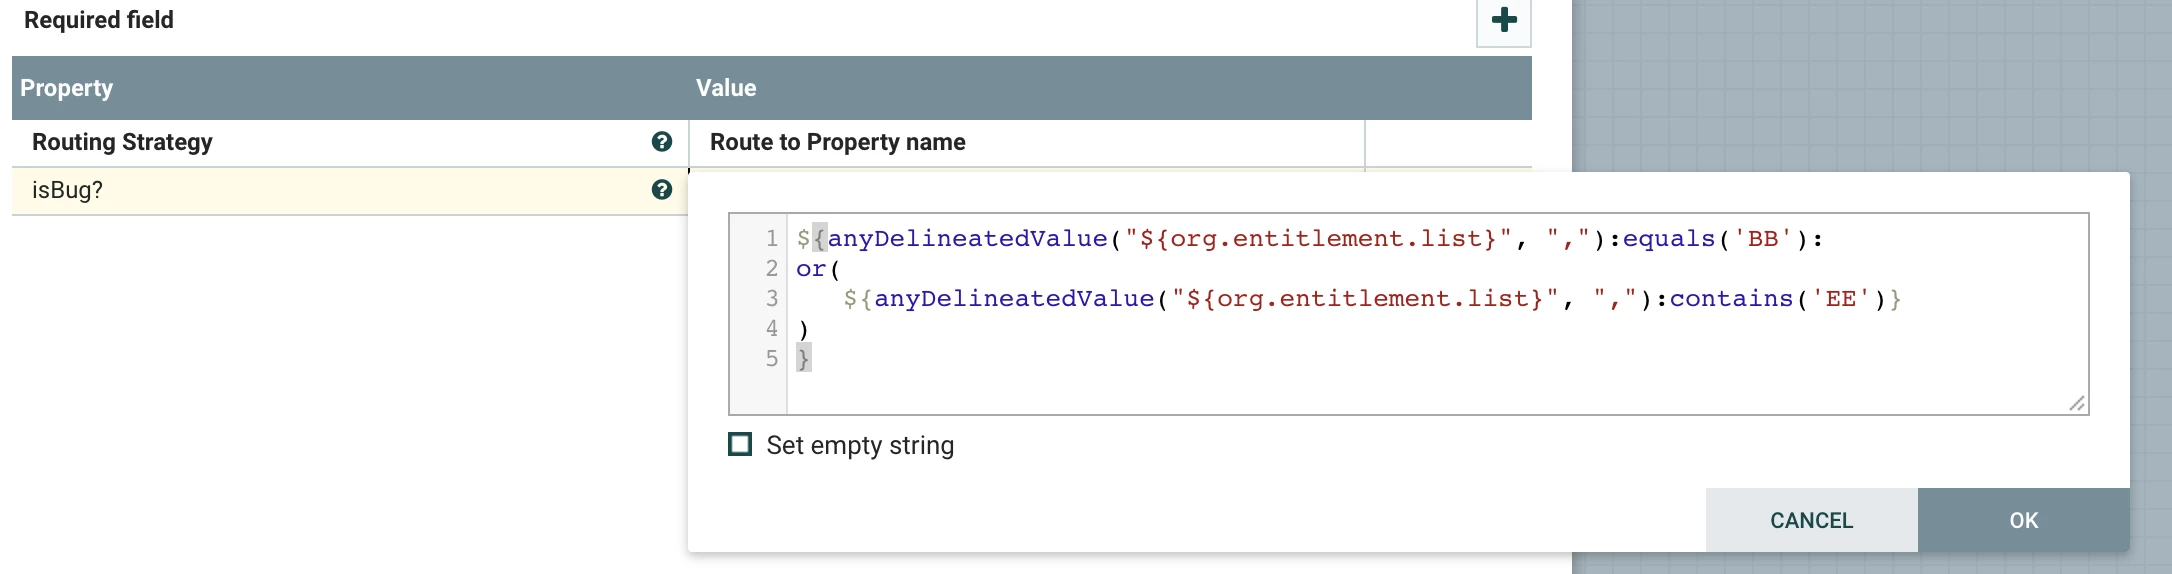The height and width of the screenshot is (574, 2172).
Task: Confirm the expression with OK
Action: pyautogui.click(x=2023, y=520)
